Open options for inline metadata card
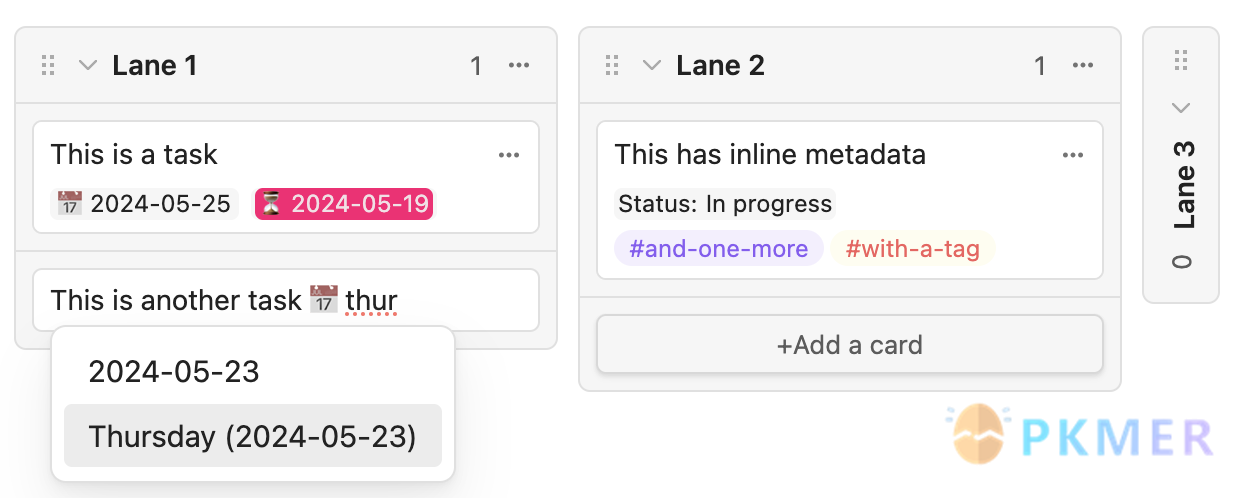This screenshot has height=498, width=1240. [x=1073, y=155]
